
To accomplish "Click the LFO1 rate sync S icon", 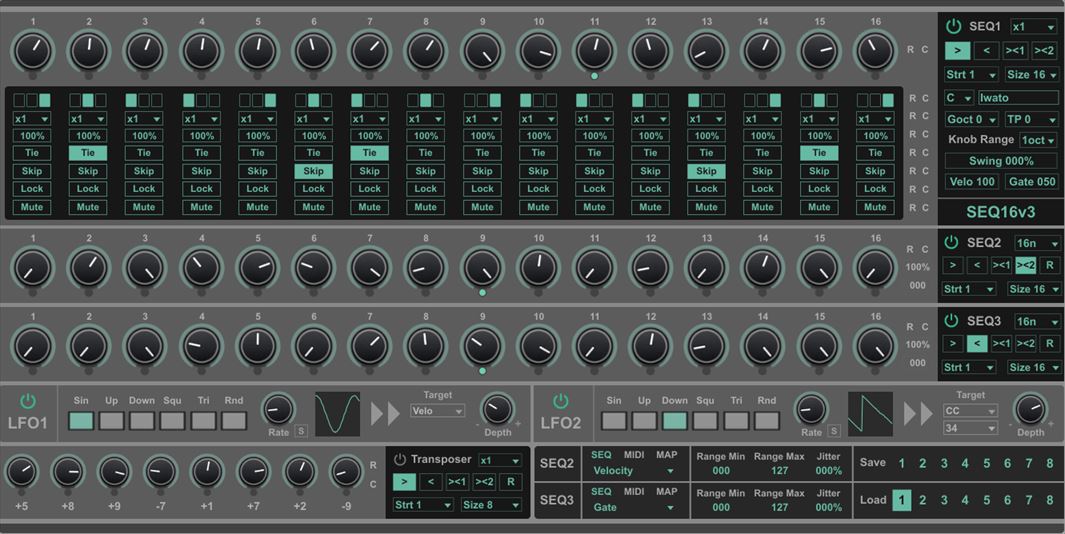I will click(300, 432).
